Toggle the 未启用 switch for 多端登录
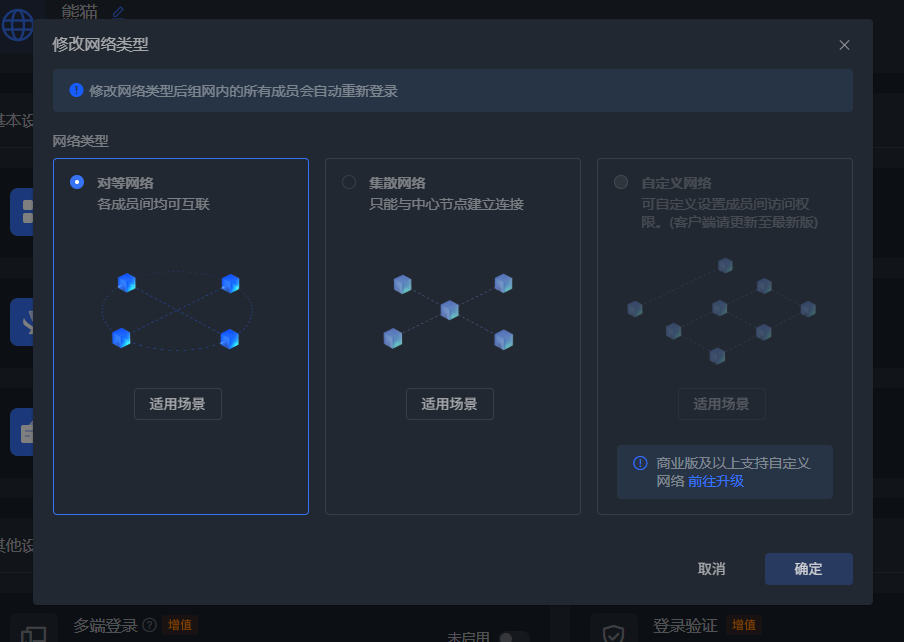 [x=514, y=637]
